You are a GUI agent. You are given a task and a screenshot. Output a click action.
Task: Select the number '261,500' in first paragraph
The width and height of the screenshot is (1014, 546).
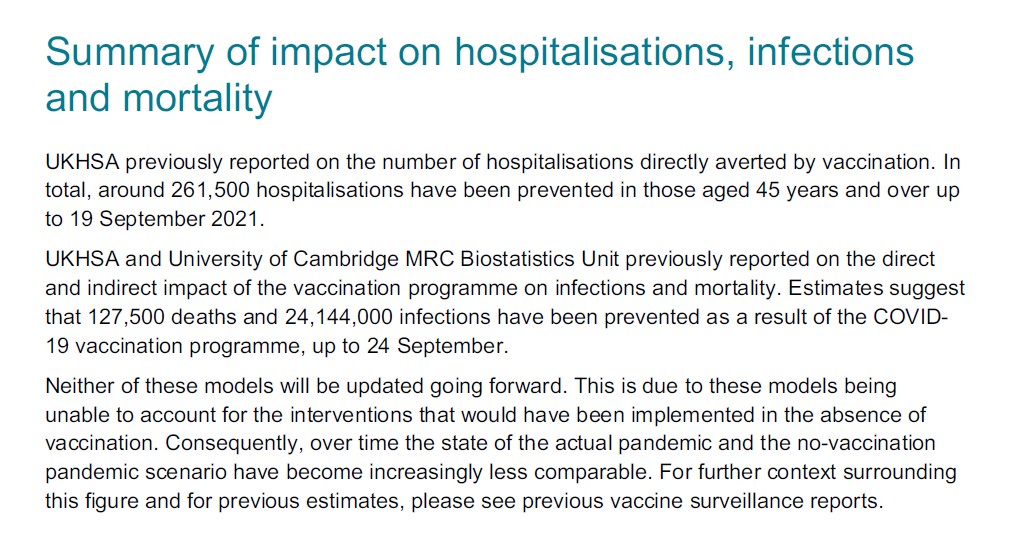coord(211,190)
